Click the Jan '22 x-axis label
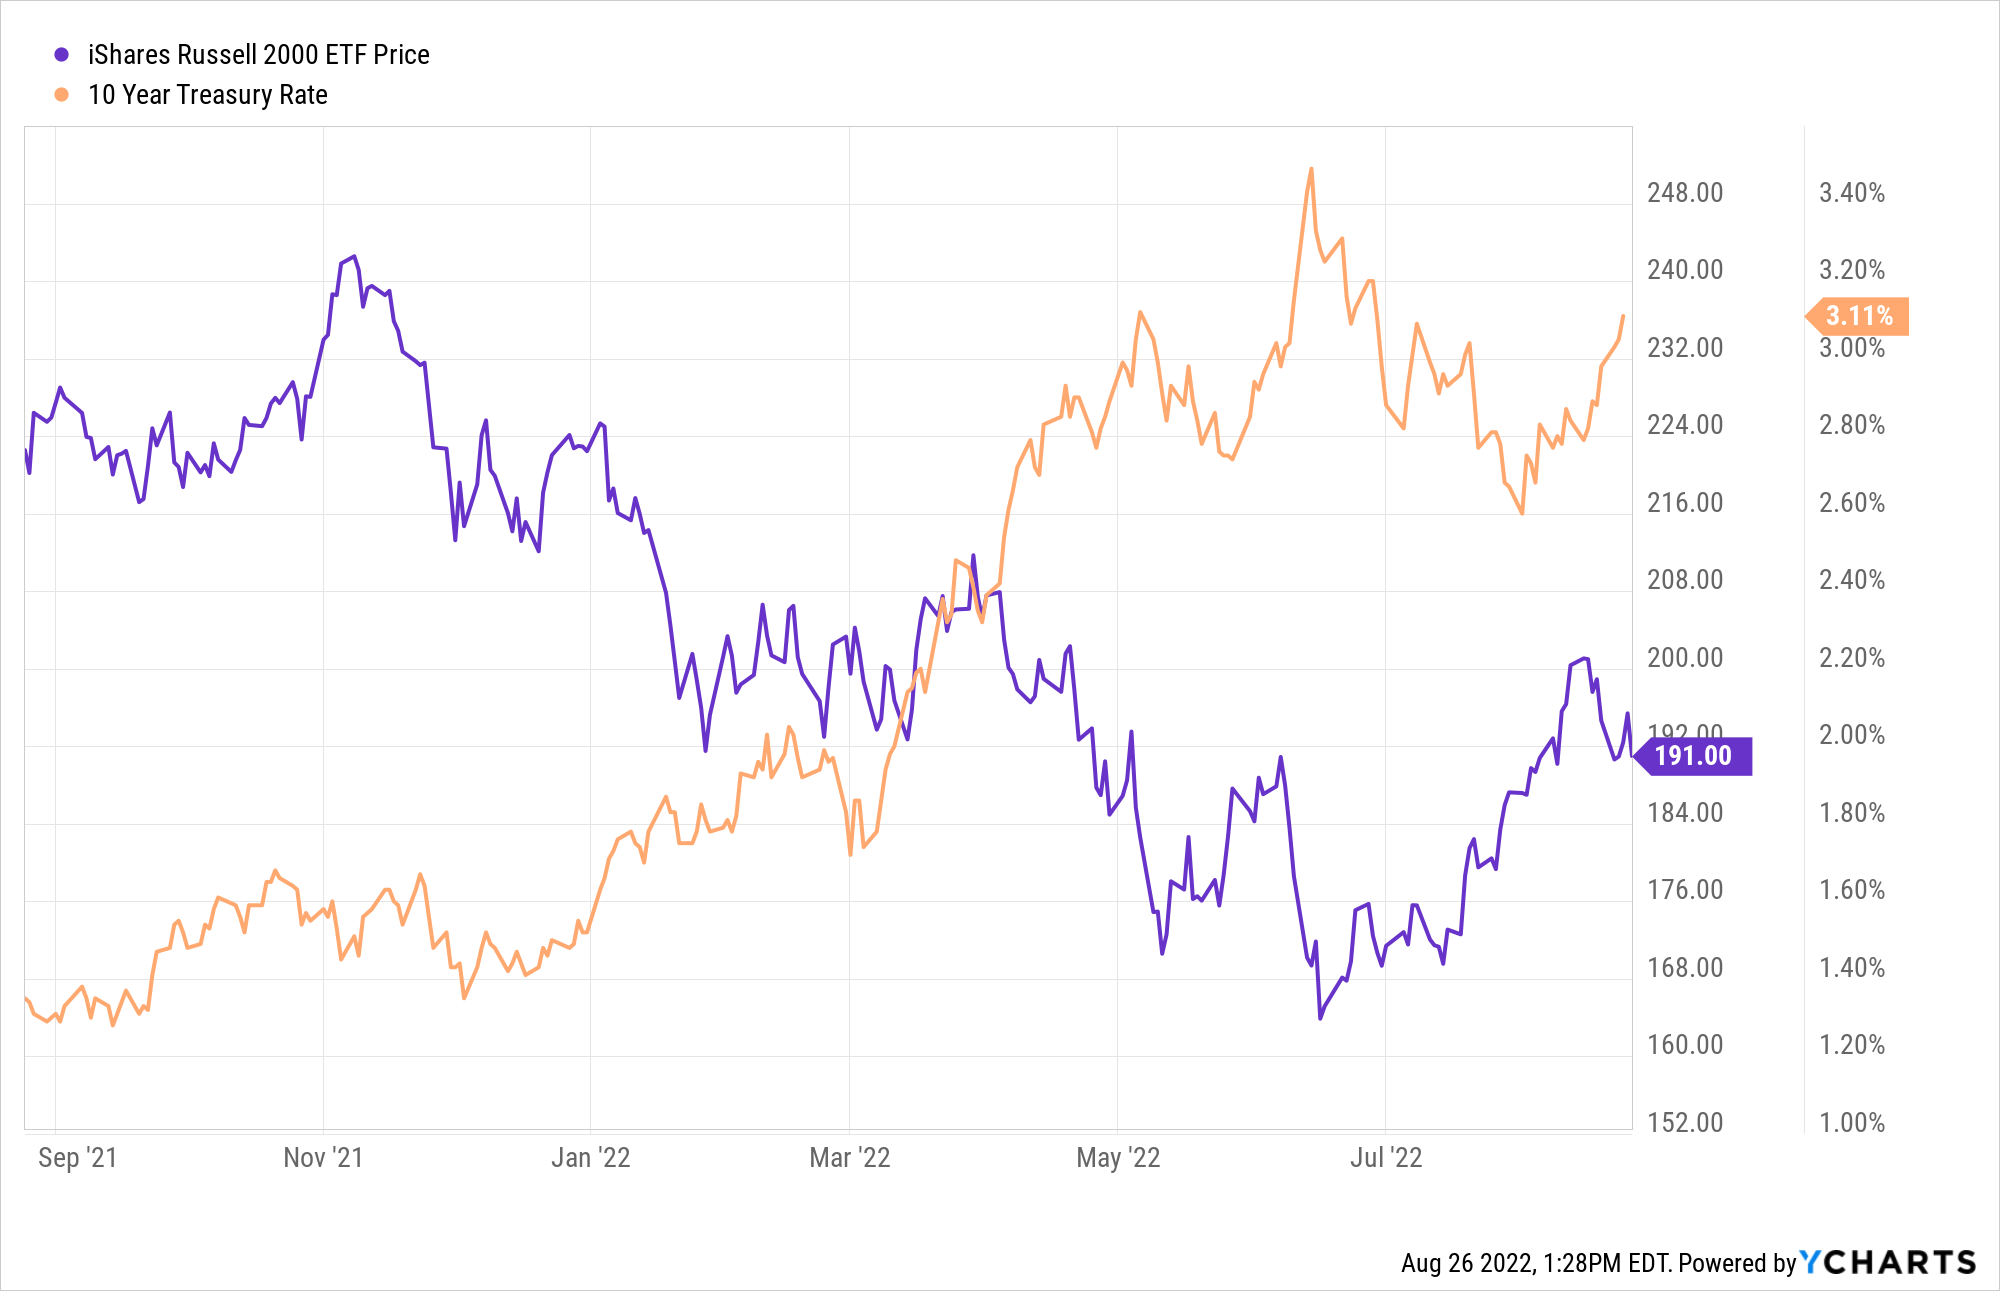 click(591, 1158)
